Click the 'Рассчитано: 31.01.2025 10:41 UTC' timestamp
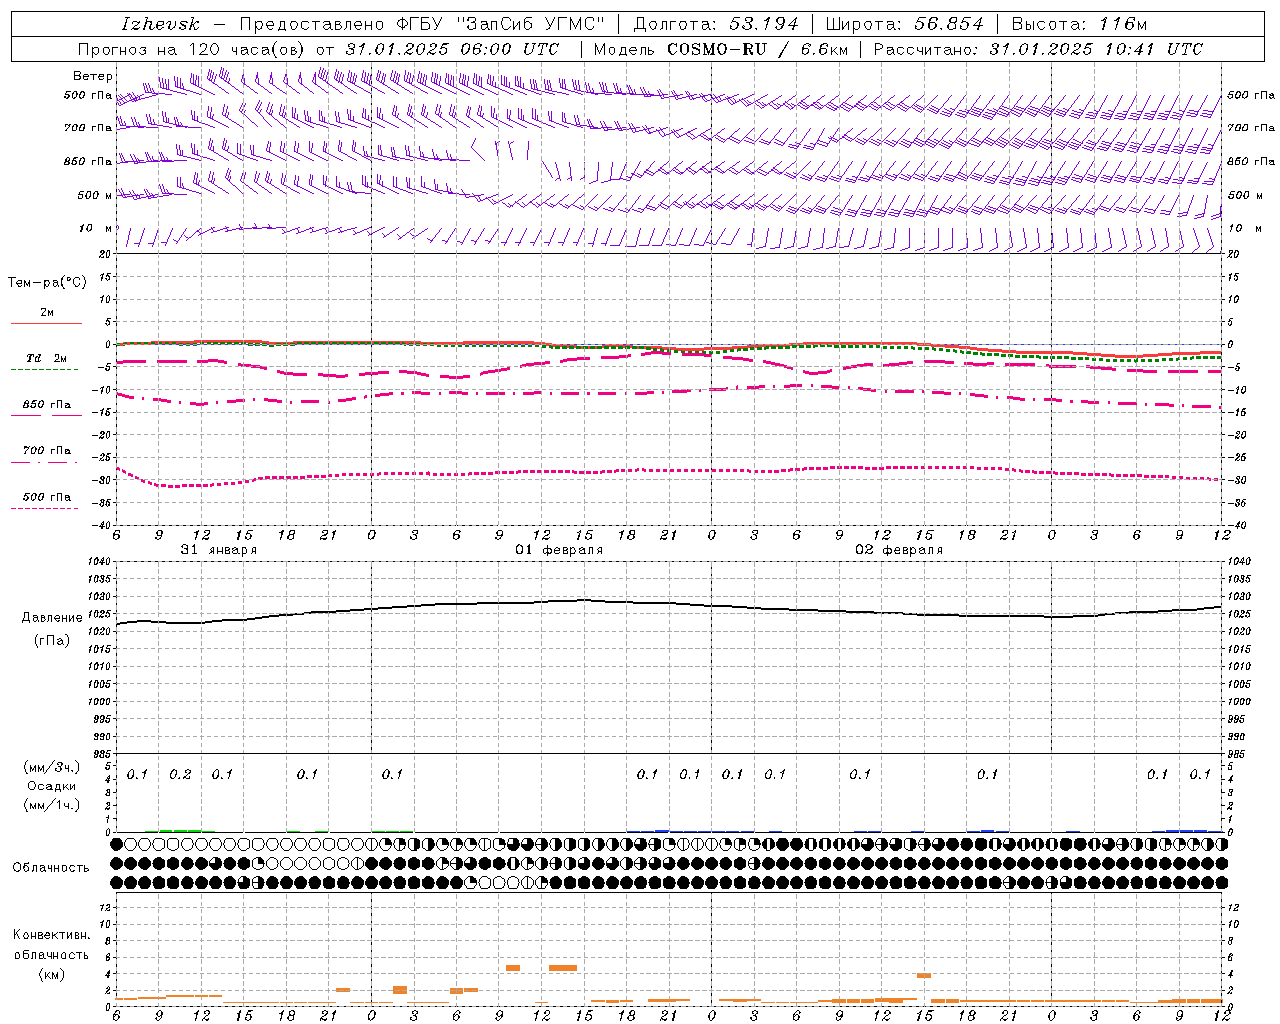1280x1024 pixels. click(1038, 49)
